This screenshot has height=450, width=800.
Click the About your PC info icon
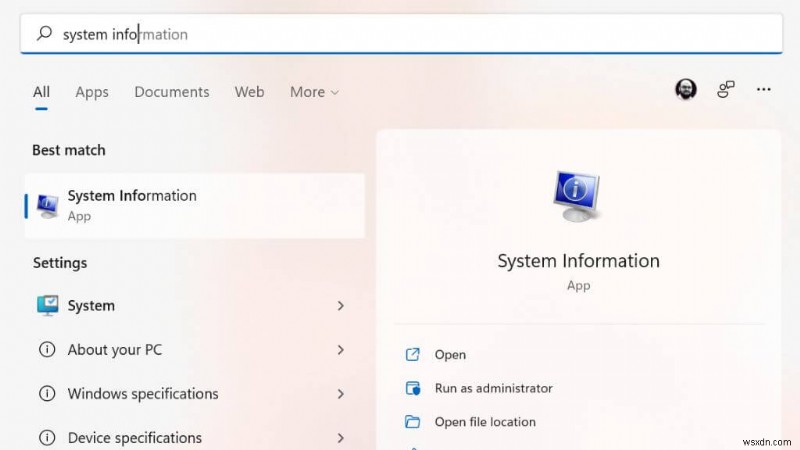pyautogui.click(x=47, y=349)
